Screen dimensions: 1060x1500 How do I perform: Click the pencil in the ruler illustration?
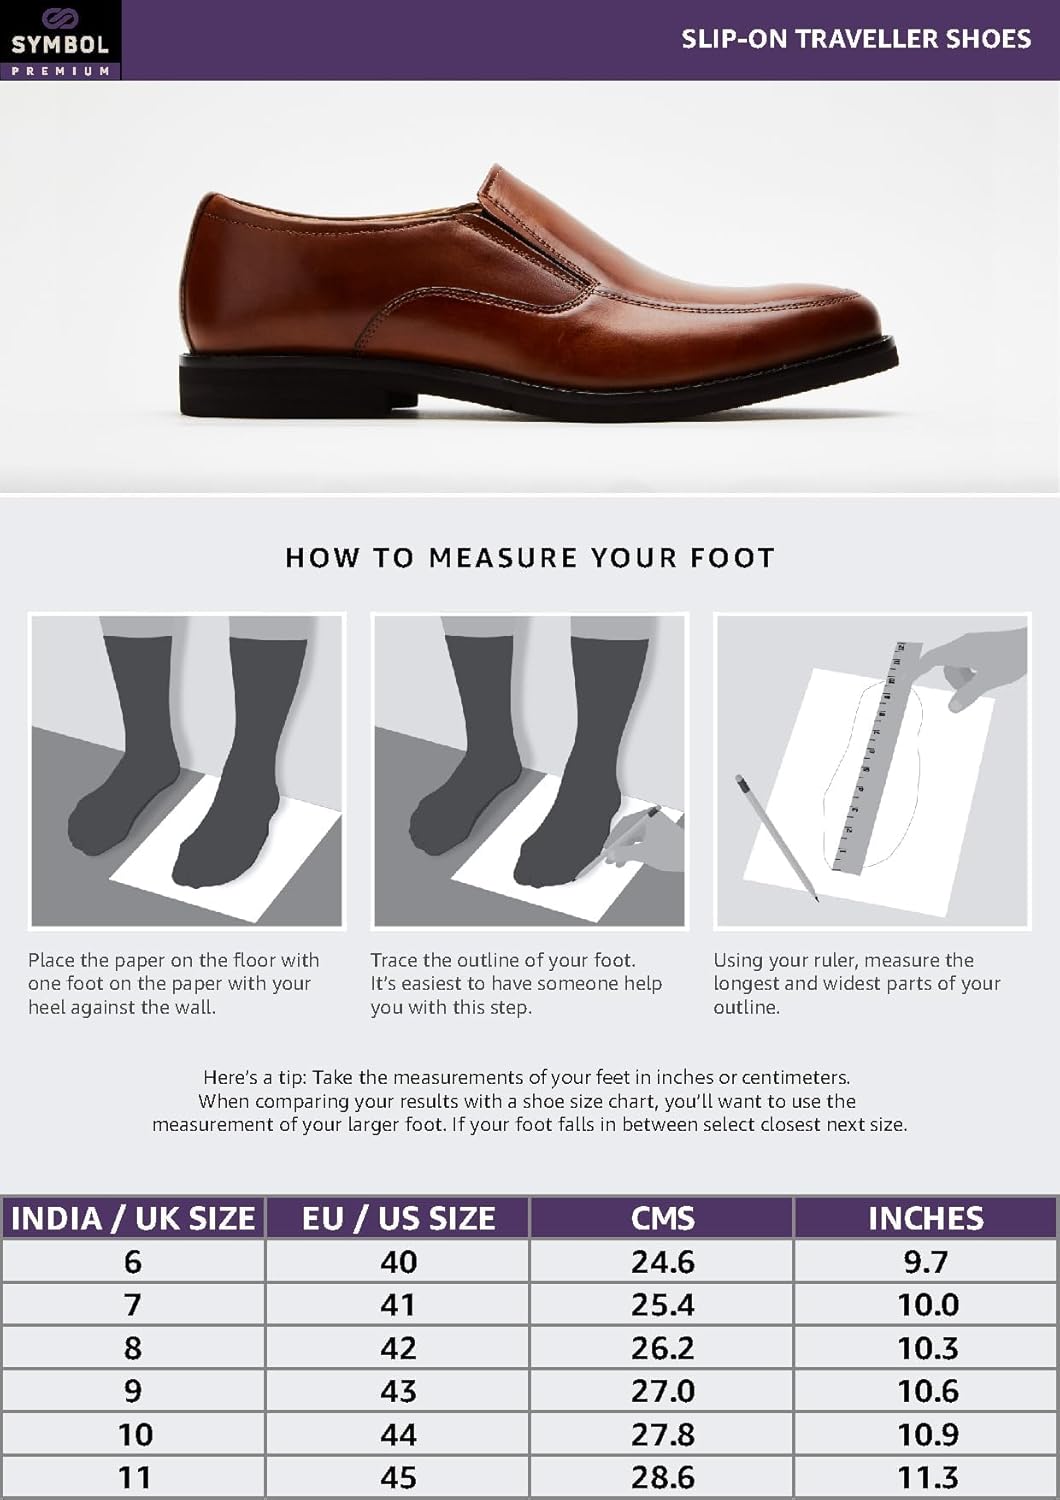pyautogui.click(x=777, y=838)
